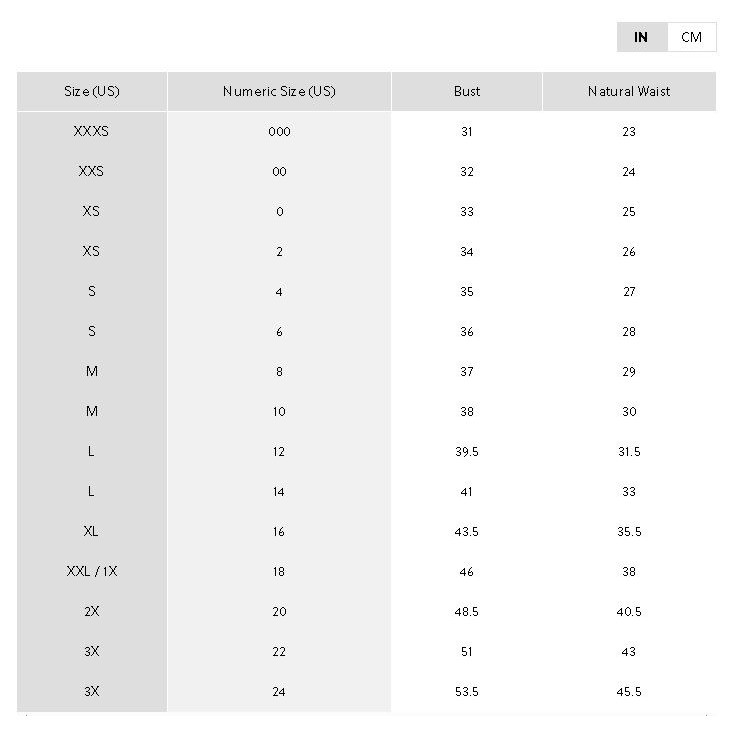Viewport: 734px width, 734px height.
Task: Click the Size (US) column header
Action: pyautogui.click(x=92, y=91)
